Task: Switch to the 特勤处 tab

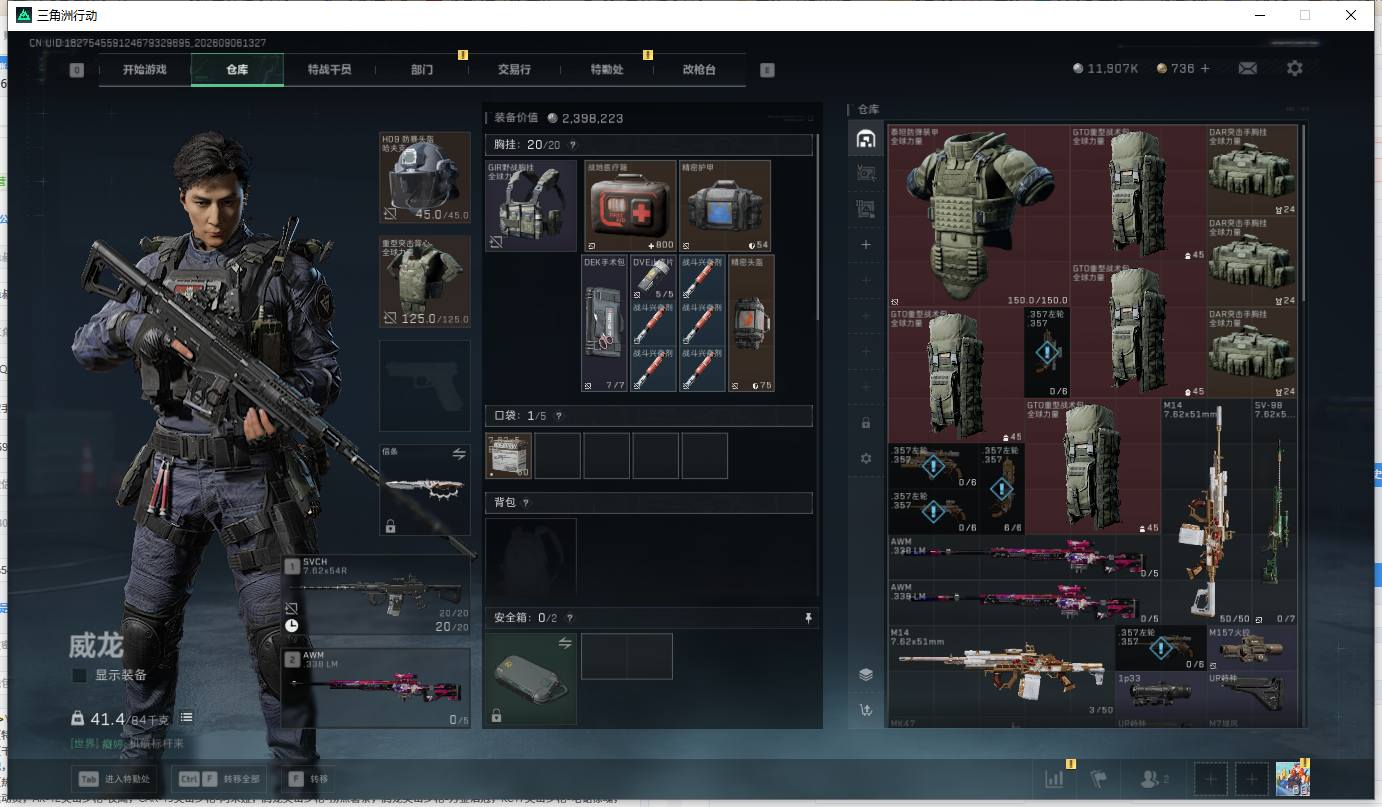Action: 607,70
